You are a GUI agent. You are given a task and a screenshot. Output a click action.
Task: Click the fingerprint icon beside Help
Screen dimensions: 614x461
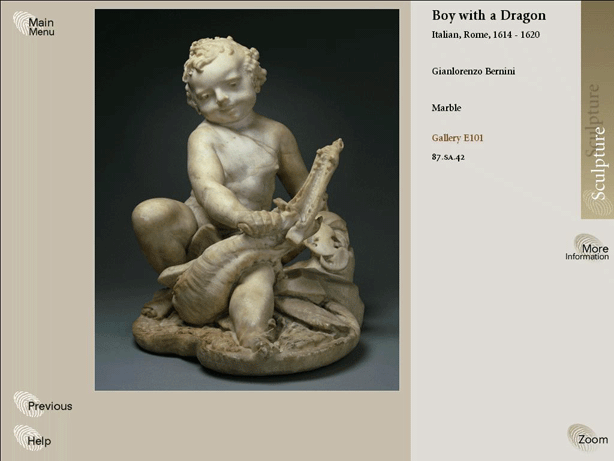pyautogui.click(x=24, y=437)
